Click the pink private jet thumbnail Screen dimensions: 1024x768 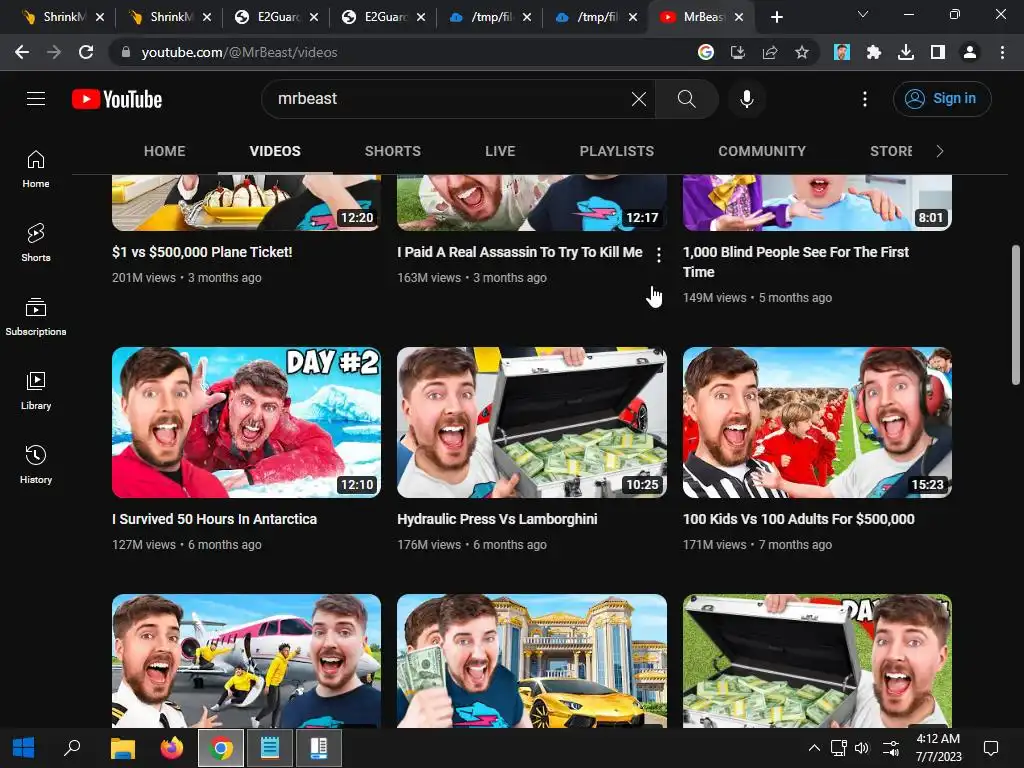tap(246, 660)
